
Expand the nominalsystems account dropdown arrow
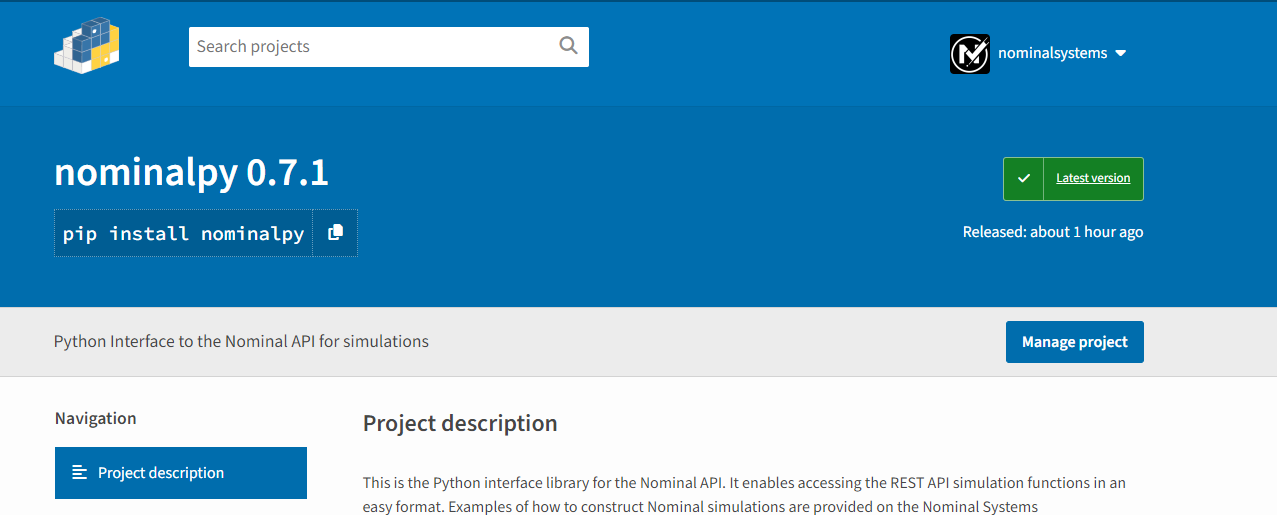1120,53
